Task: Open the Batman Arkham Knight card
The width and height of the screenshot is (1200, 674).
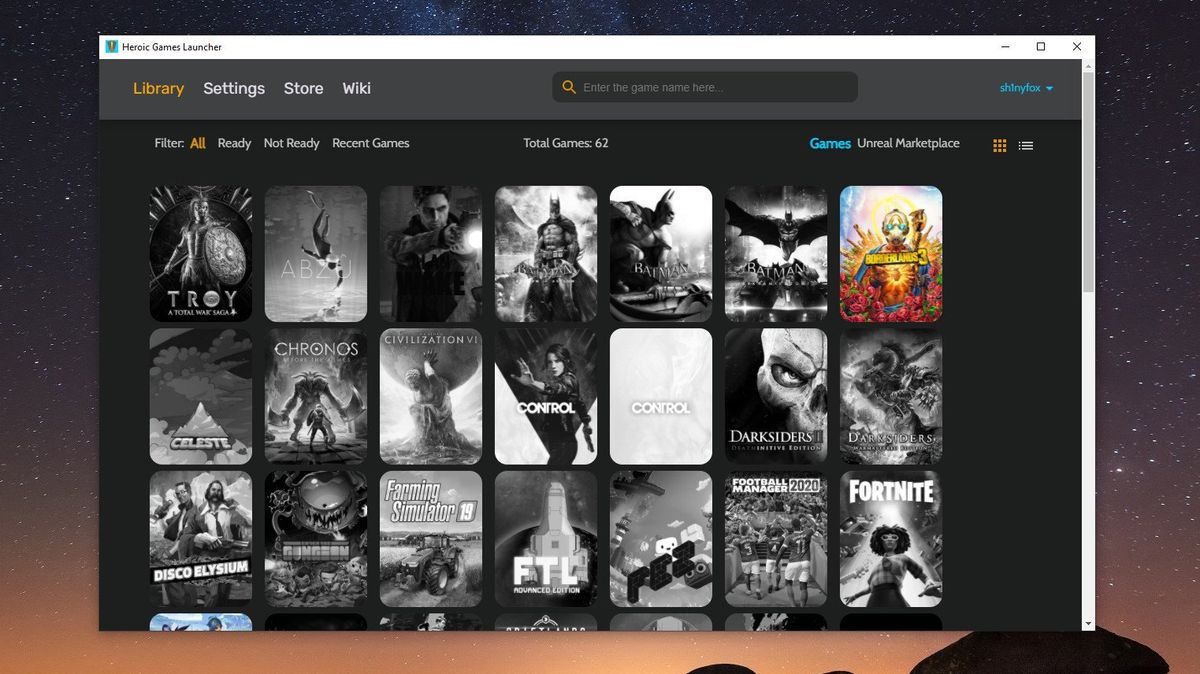Action: [x=776, y=254]
